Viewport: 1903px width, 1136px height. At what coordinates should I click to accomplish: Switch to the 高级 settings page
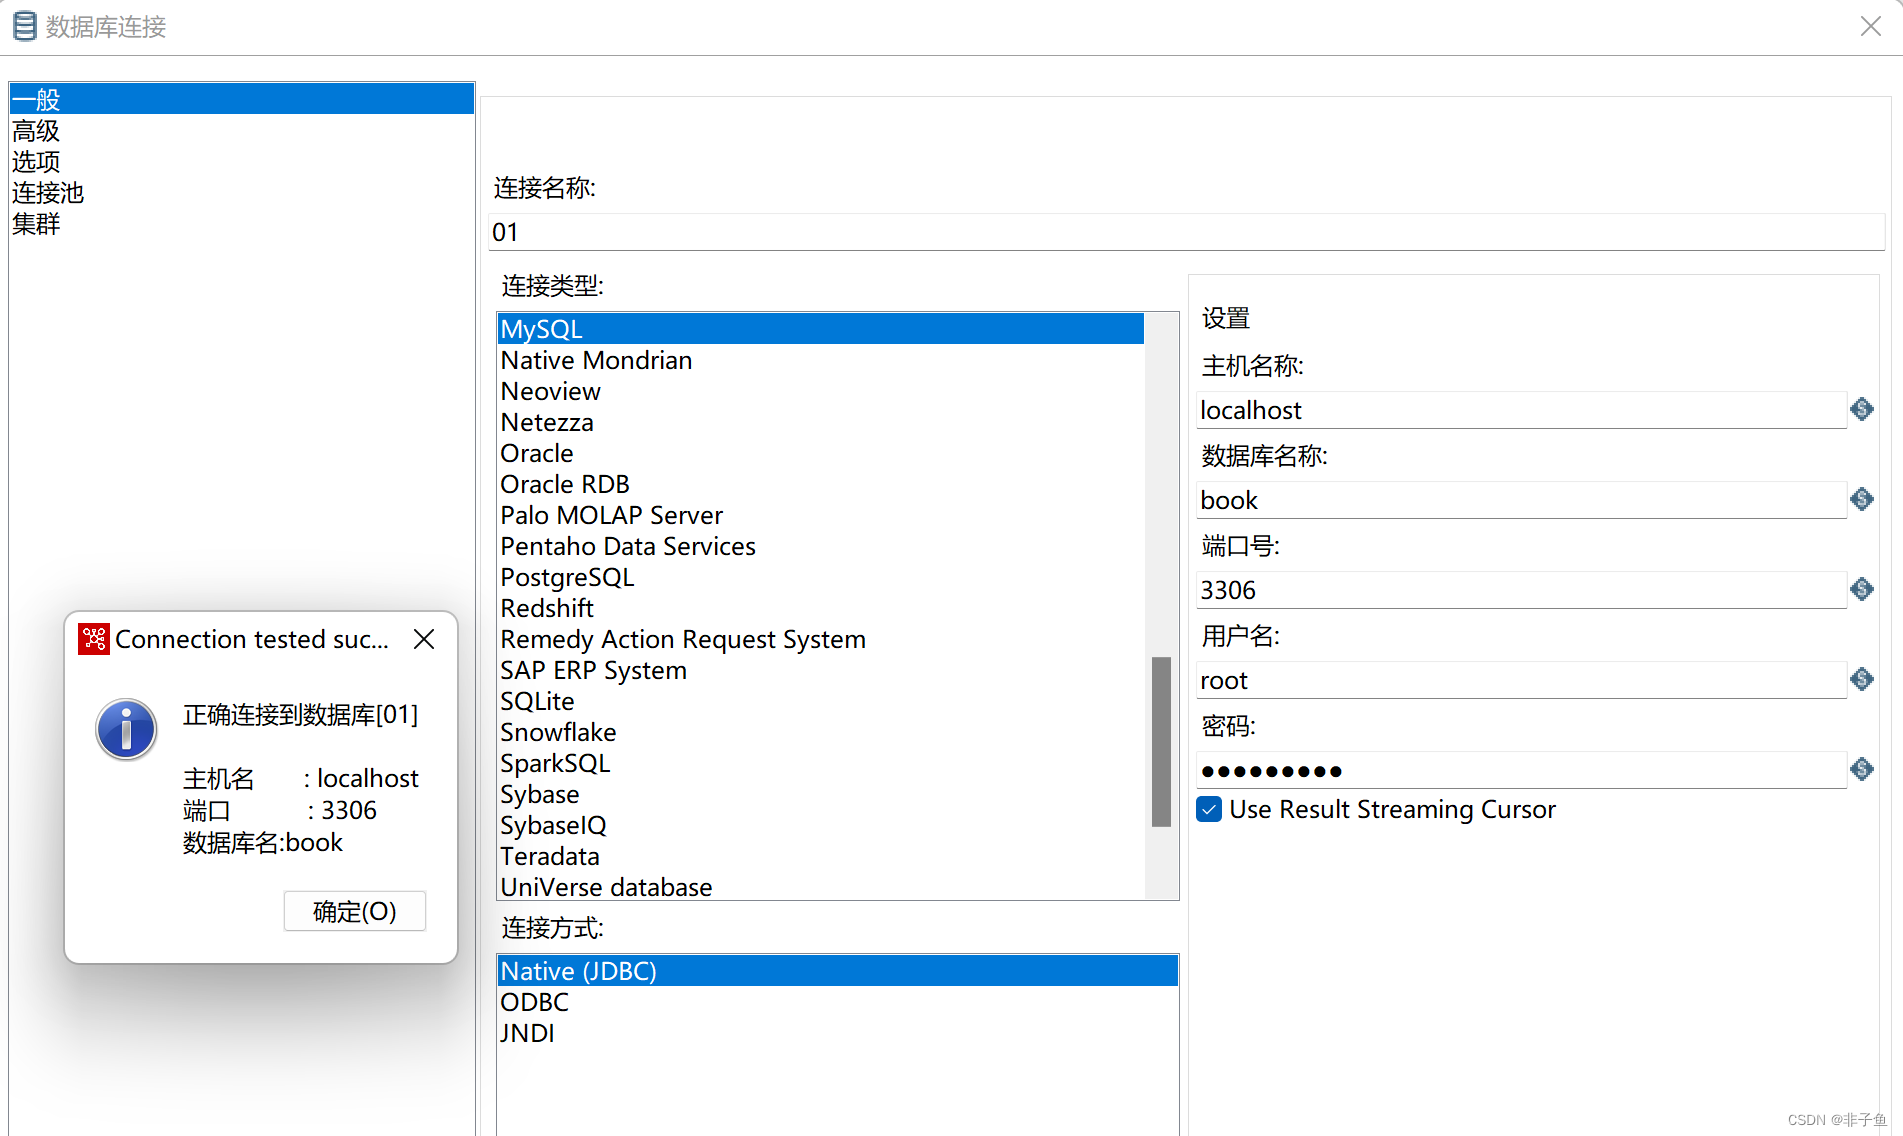(x=35, y=130)
